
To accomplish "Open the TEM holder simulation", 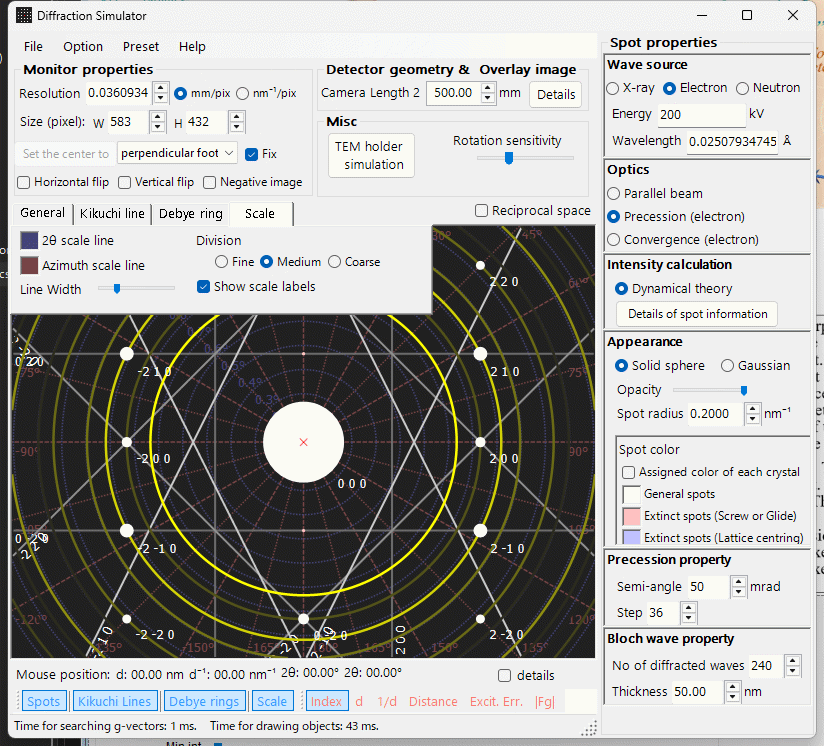I will (370, 155).
